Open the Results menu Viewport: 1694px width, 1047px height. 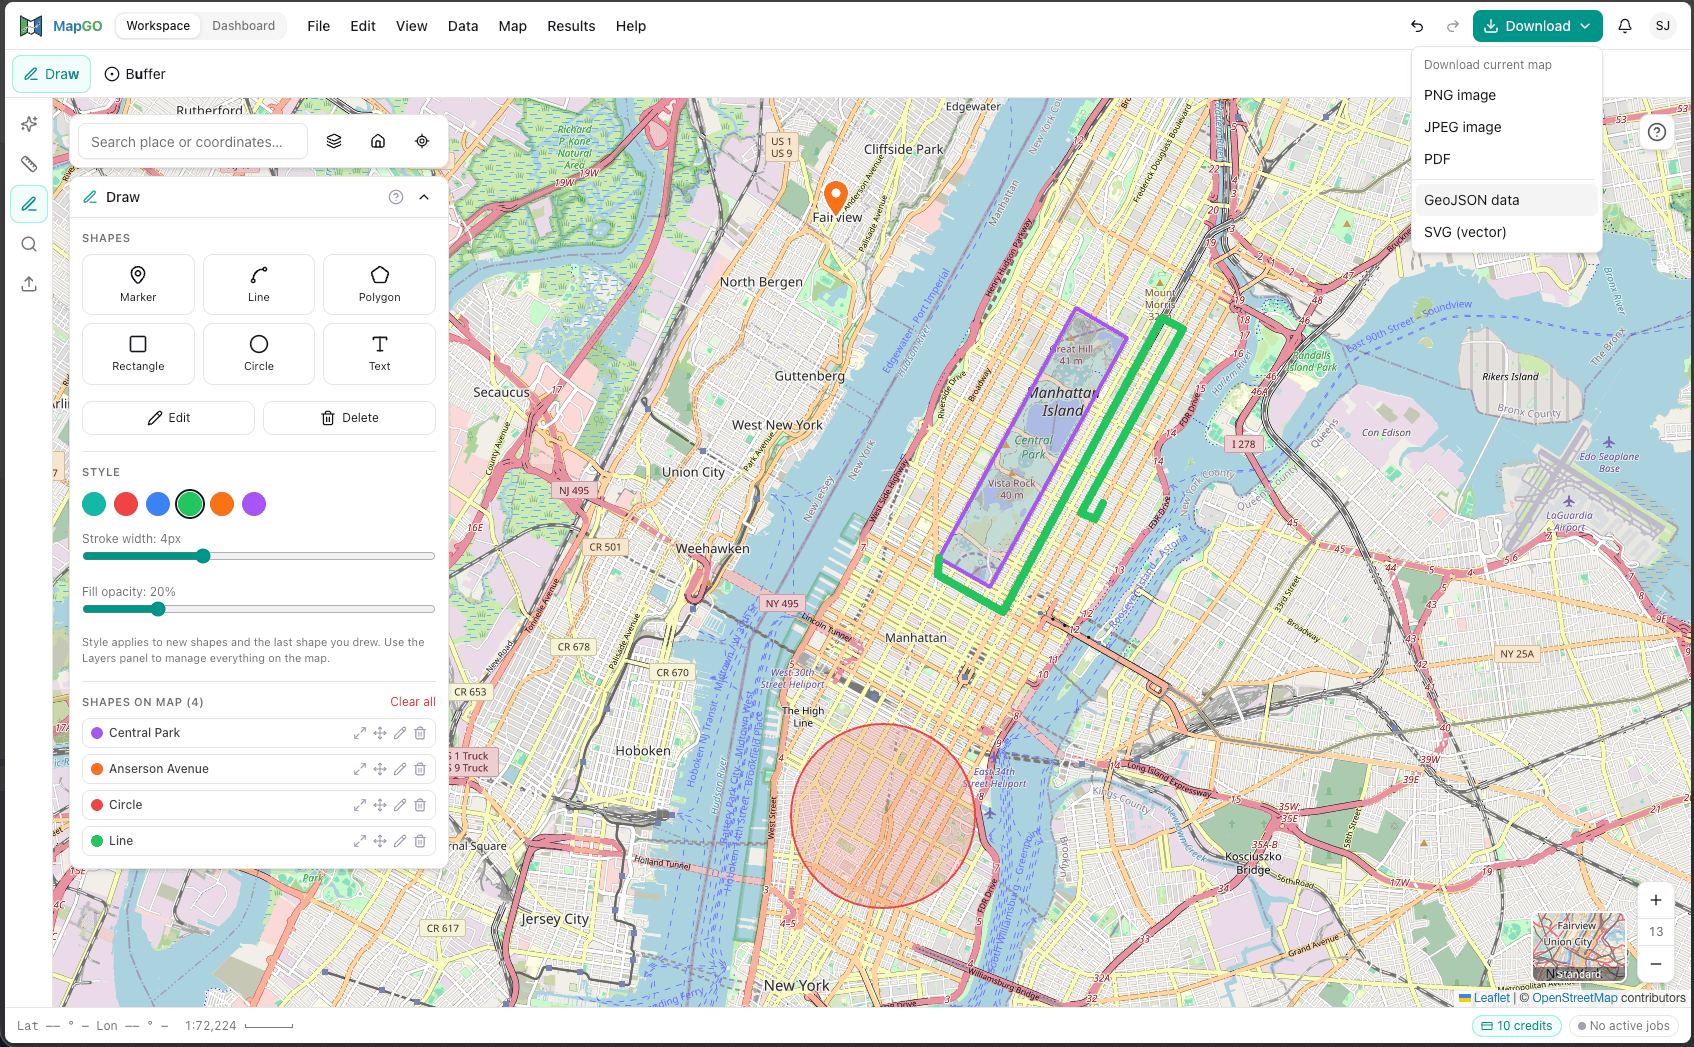coord(571,26)
